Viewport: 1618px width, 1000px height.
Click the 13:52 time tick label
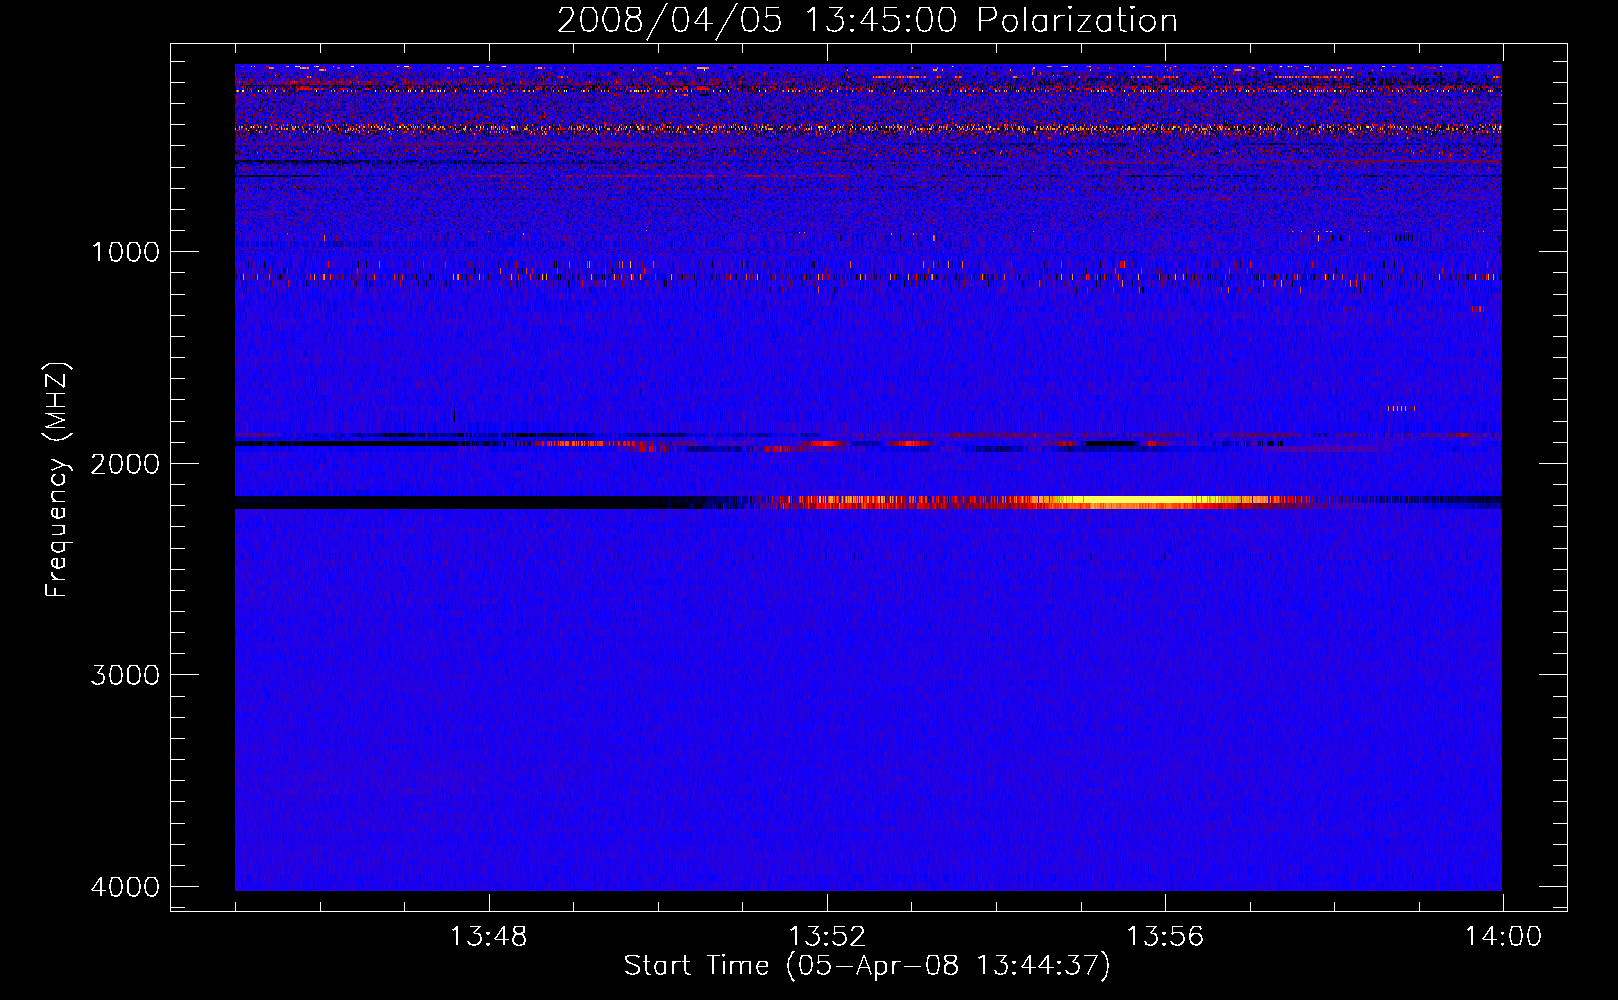pyautogui.click(x=827, y=937)
